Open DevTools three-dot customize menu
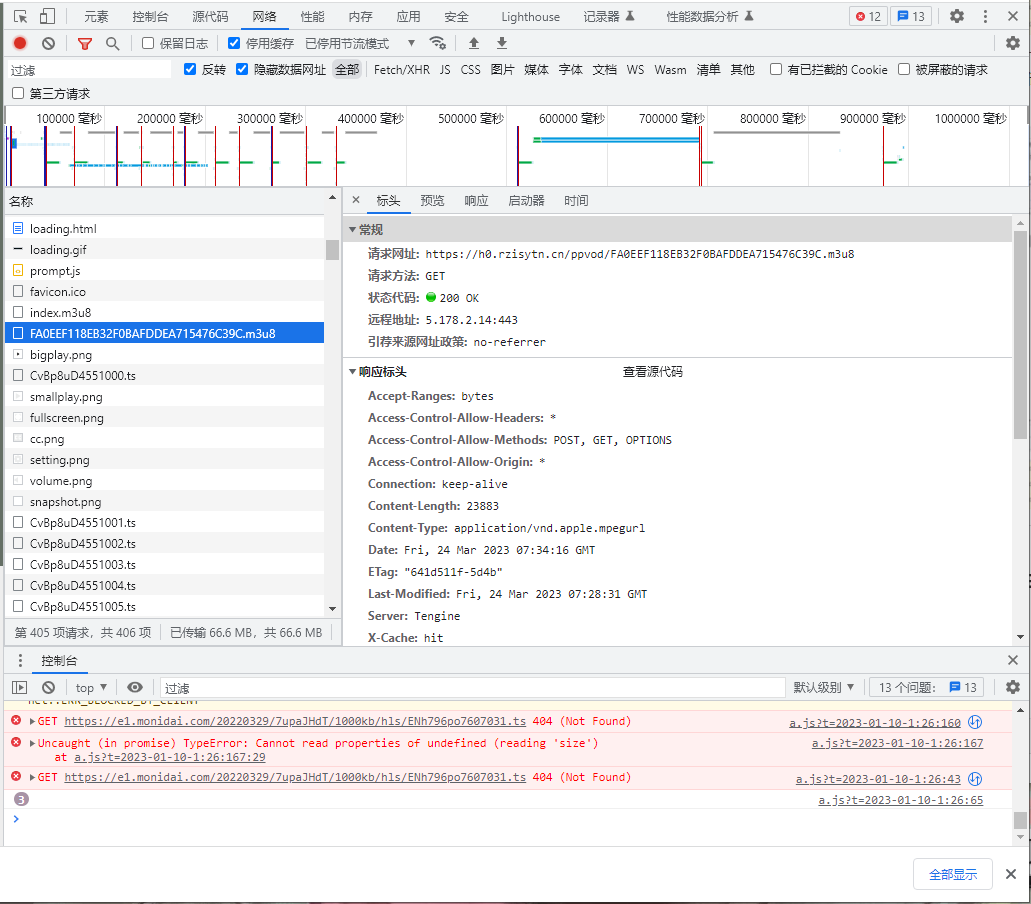Screen dimensions: 1031x904 [x=985, y=16]
